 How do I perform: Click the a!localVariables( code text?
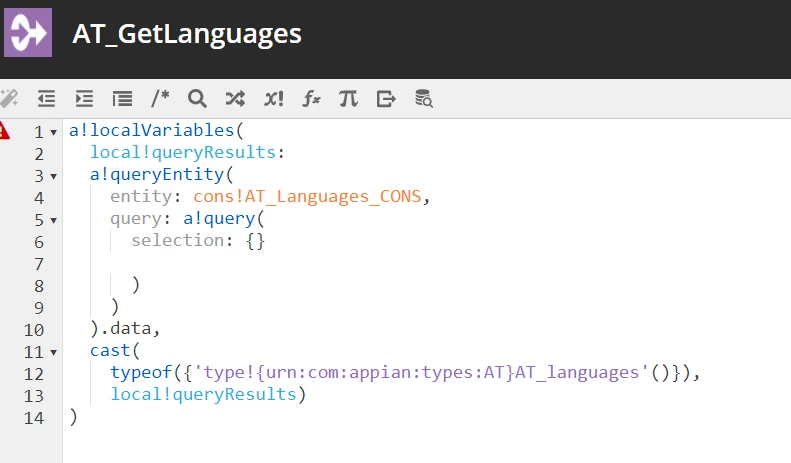click(156, 130)
